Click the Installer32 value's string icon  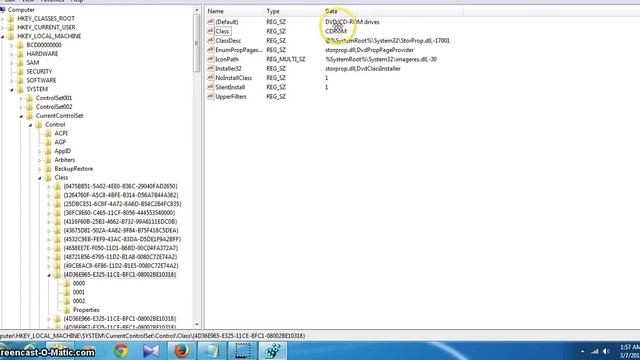[211, 68]
